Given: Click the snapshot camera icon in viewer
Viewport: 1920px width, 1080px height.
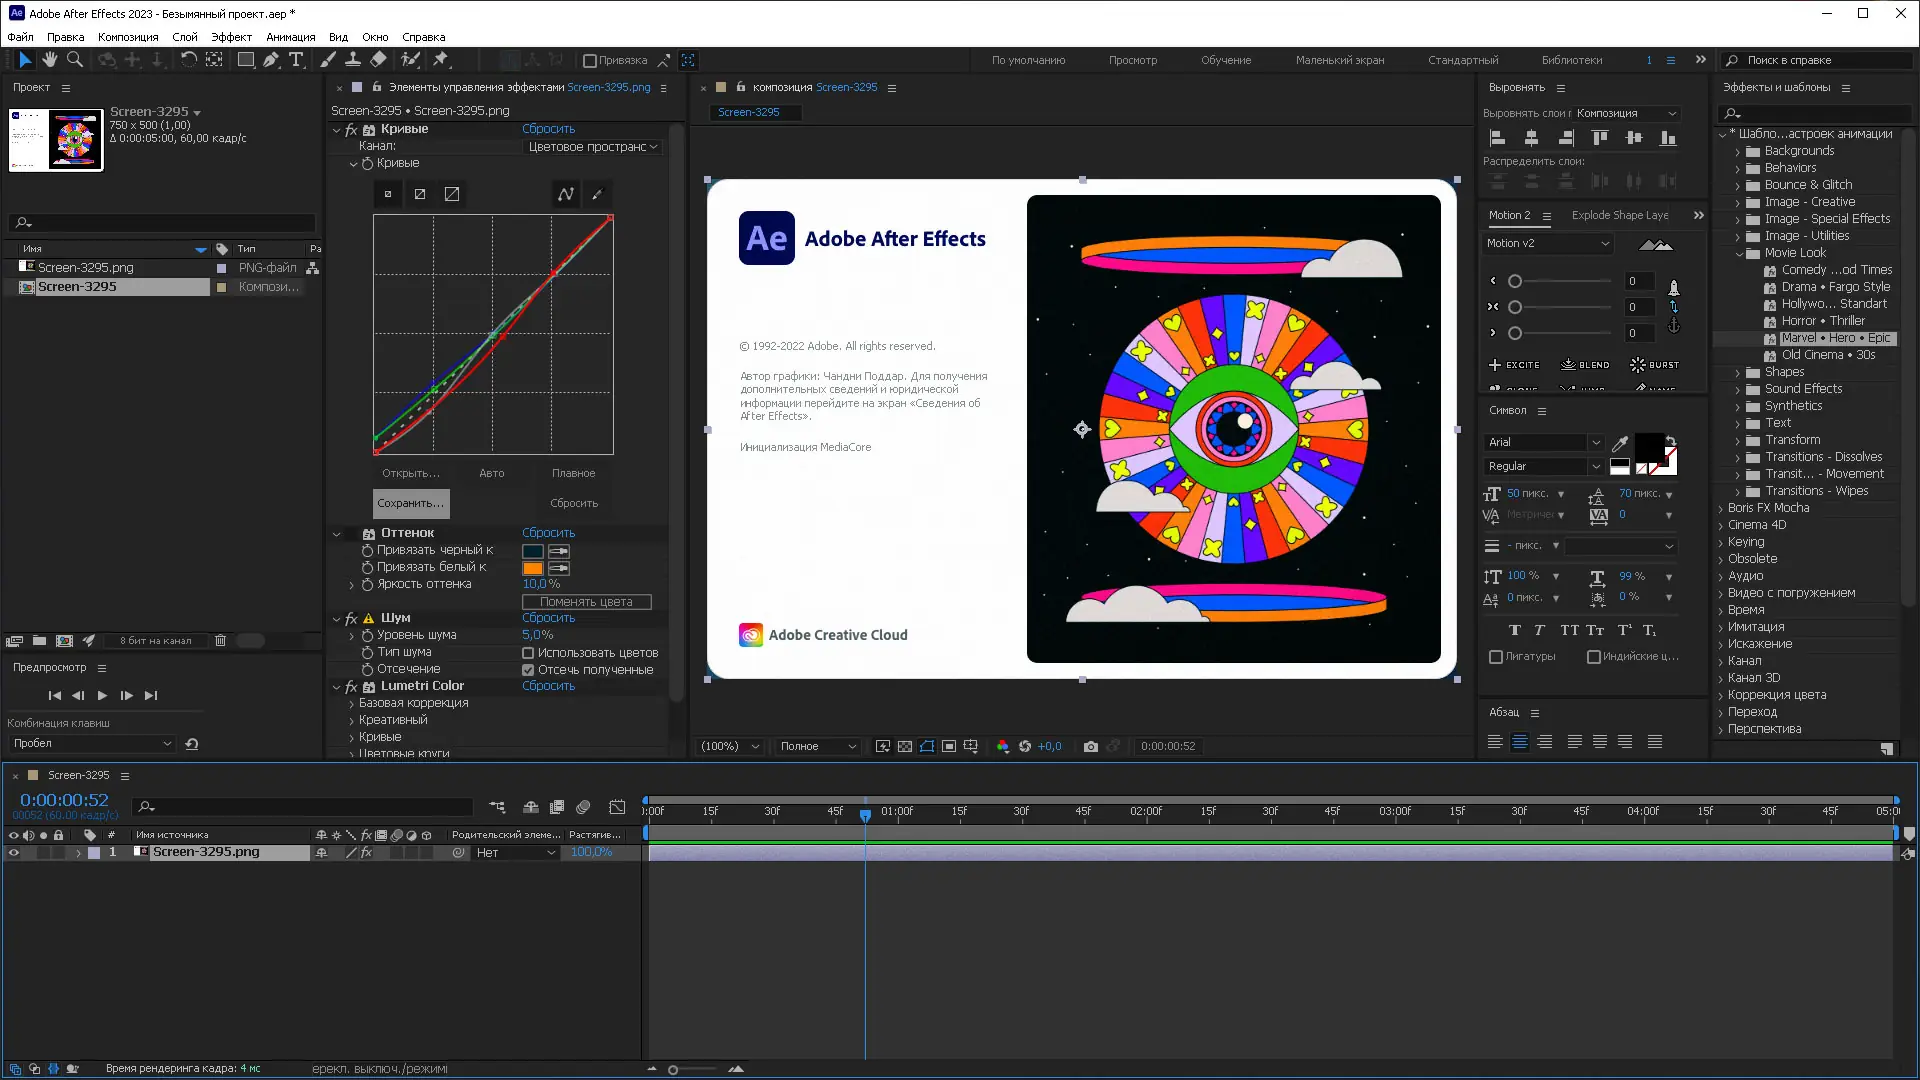Looking at the screenshot, I should tap(1091, 746).
